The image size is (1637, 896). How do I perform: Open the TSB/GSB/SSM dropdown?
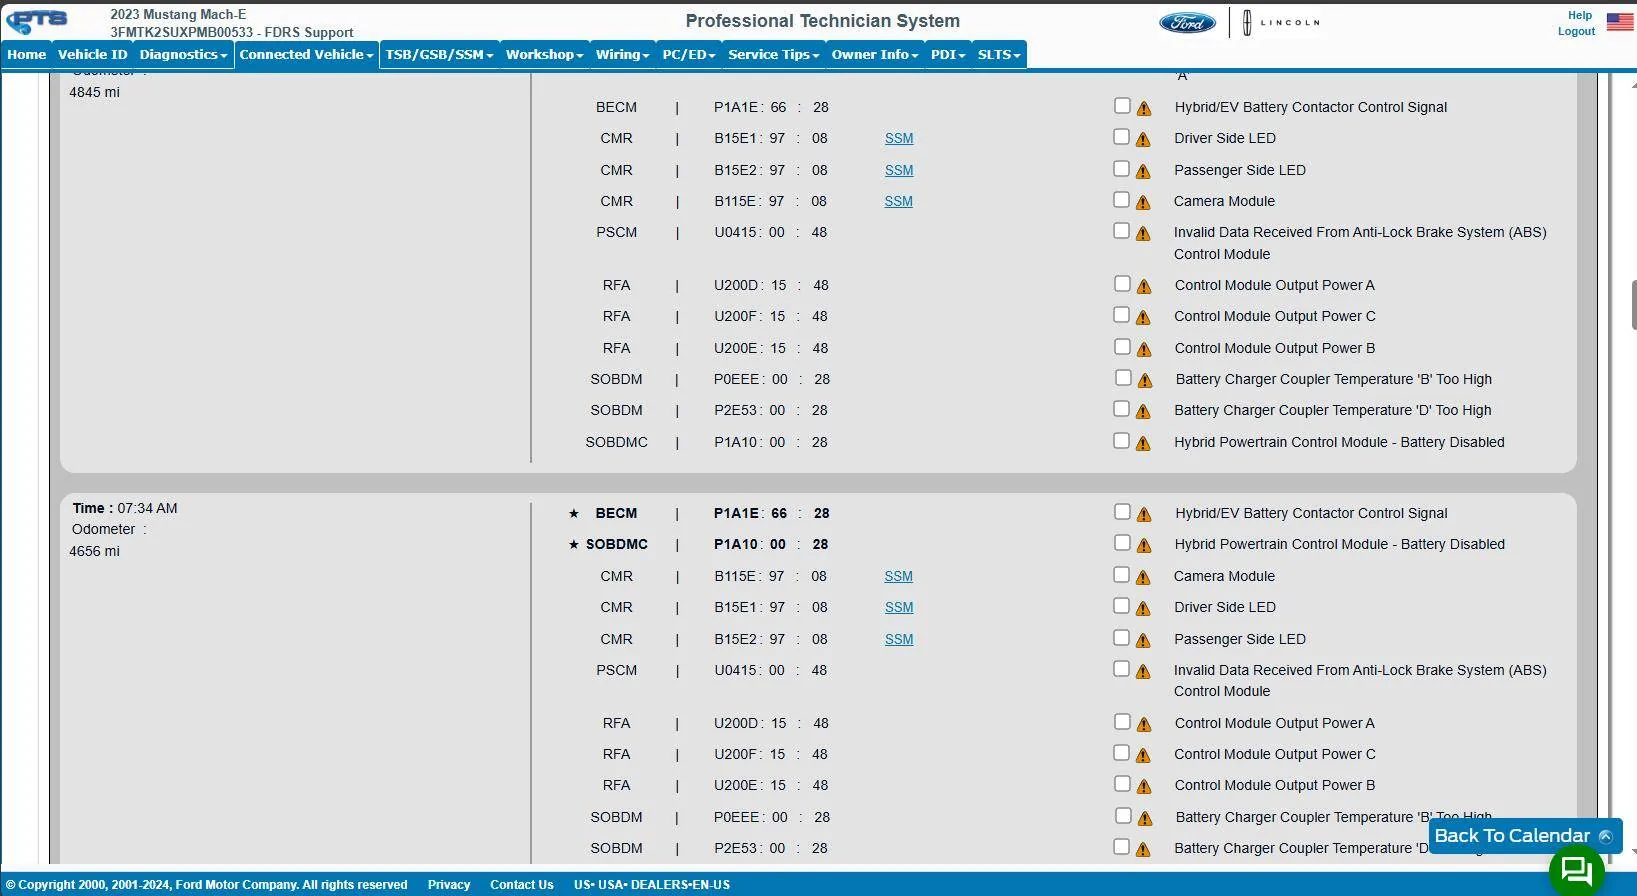tap(439, 55)
